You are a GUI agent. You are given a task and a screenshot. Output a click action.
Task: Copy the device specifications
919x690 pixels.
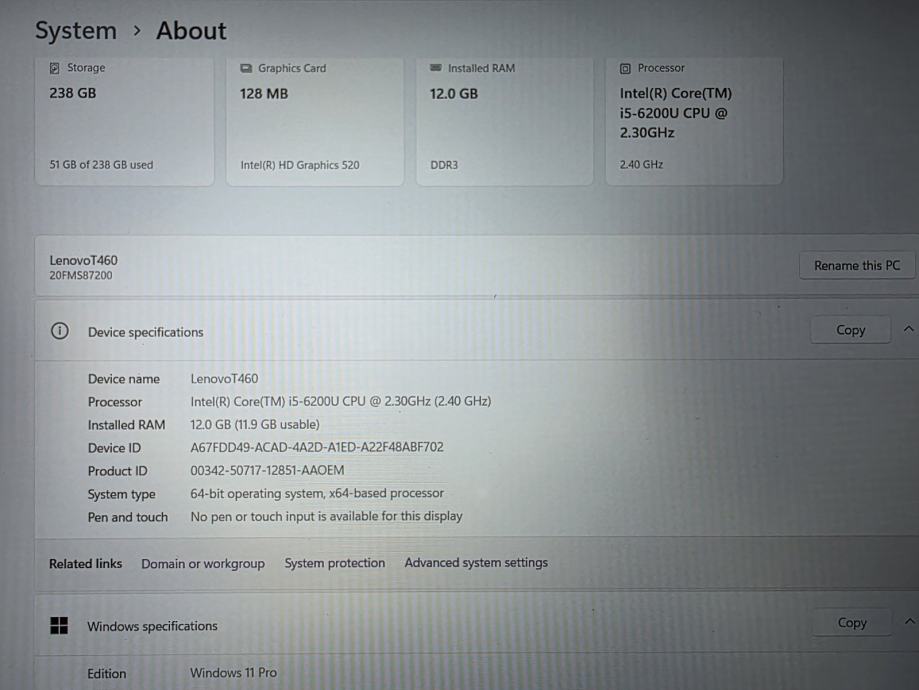pos(850,330)
